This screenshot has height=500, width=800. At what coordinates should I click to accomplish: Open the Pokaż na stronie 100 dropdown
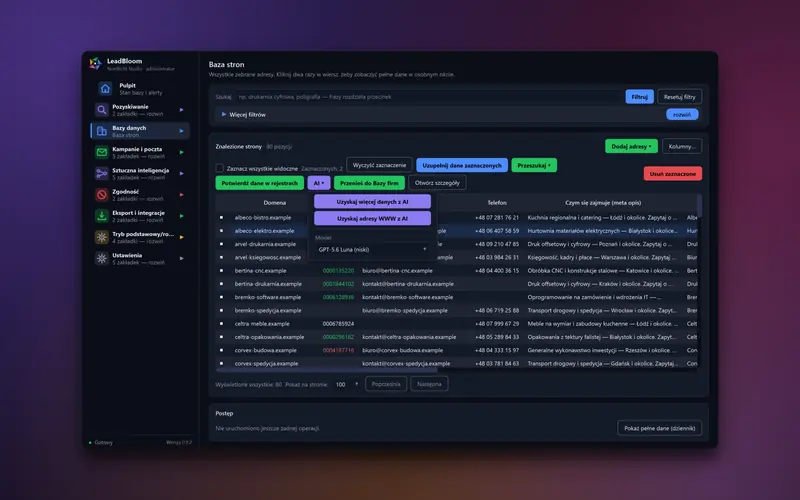click(346, 384)
